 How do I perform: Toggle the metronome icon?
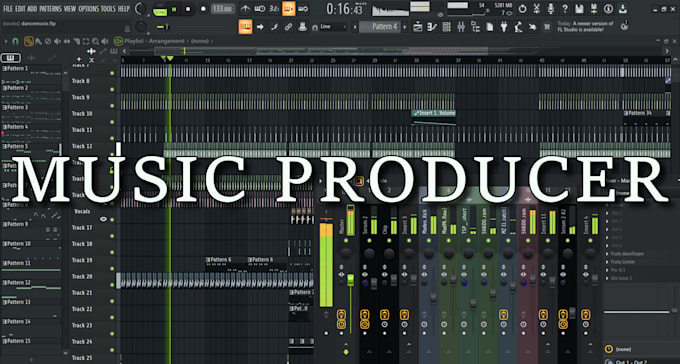pos(246,9)
